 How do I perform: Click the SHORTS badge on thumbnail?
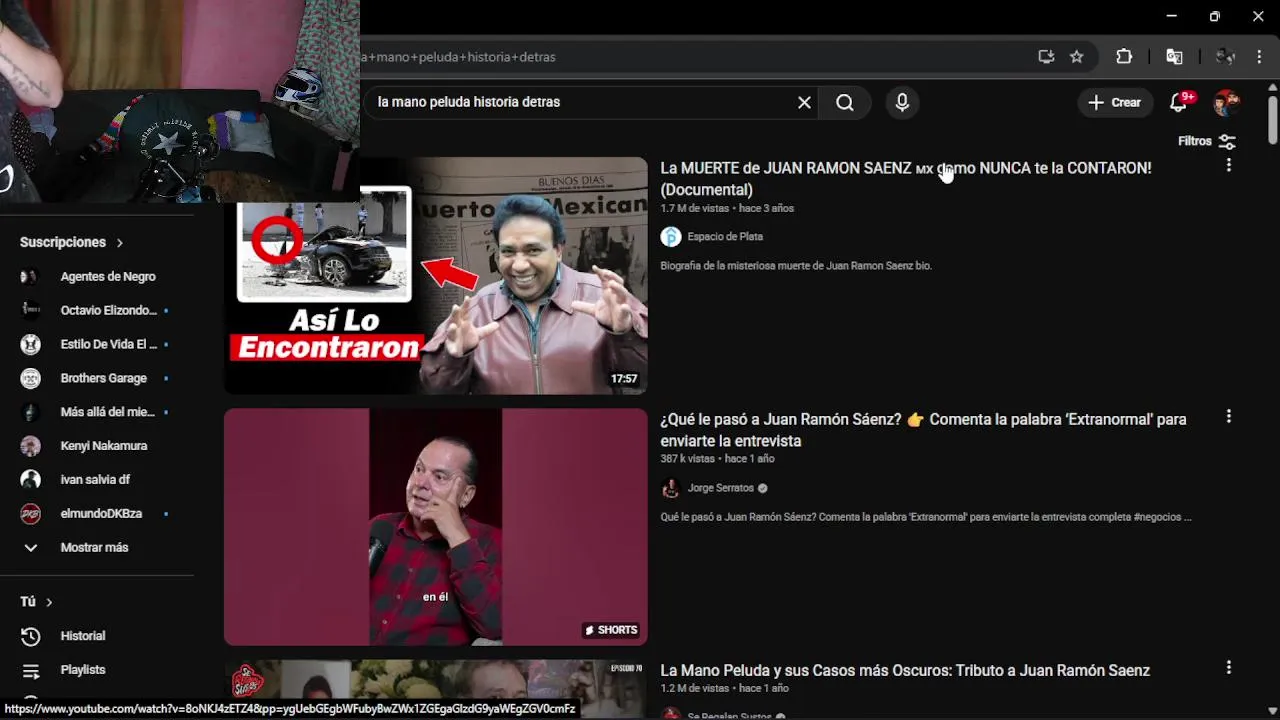(611, 630)
